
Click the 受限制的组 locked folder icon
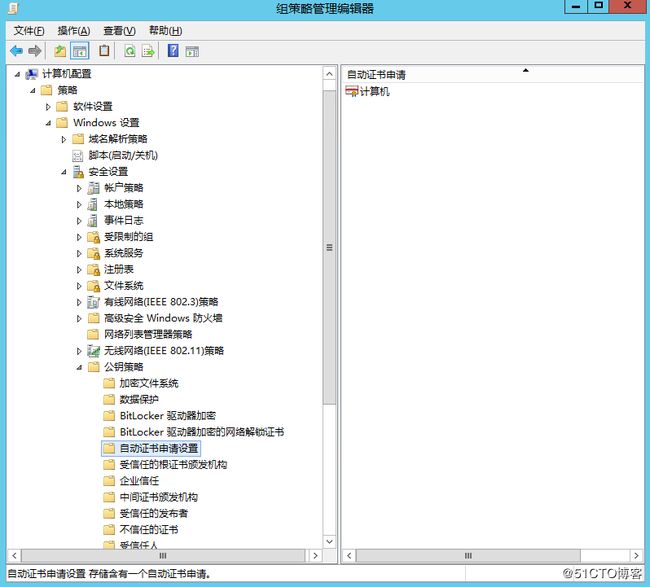pyautogui.click(x=94, y=237)
